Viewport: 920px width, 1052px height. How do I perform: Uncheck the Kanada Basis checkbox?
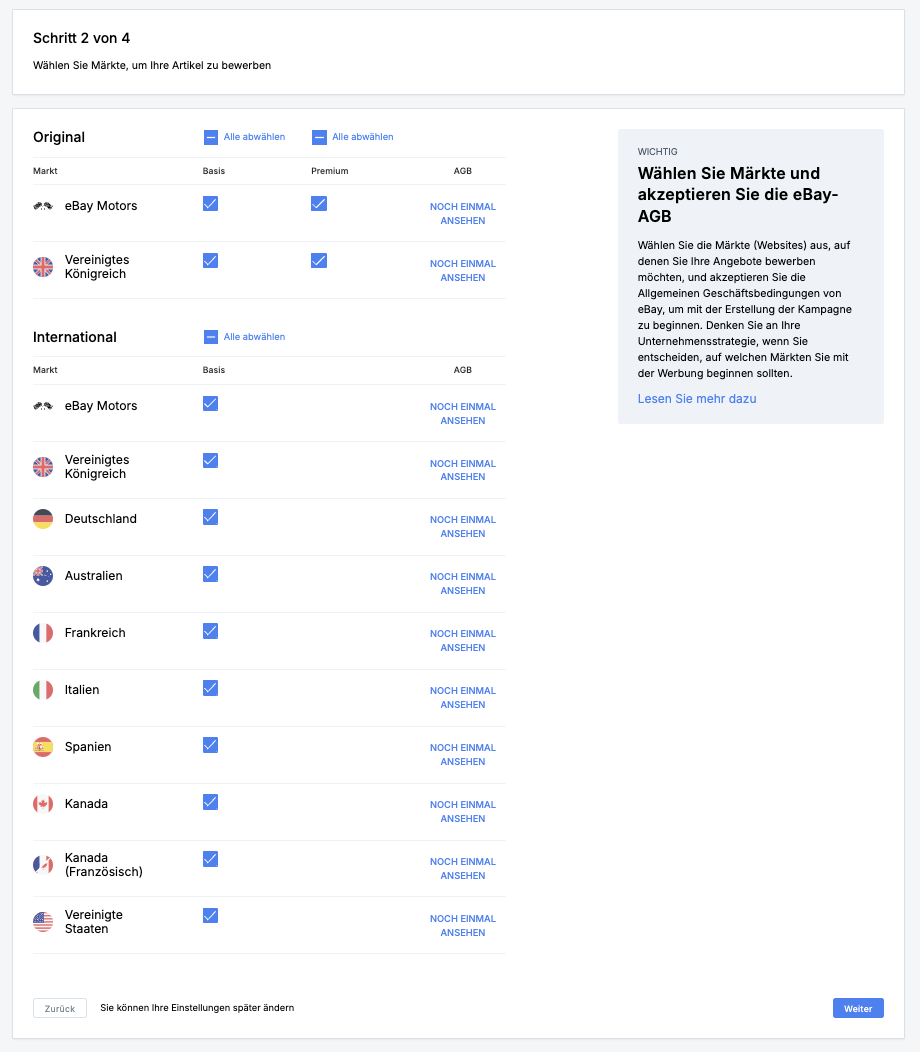211,802
